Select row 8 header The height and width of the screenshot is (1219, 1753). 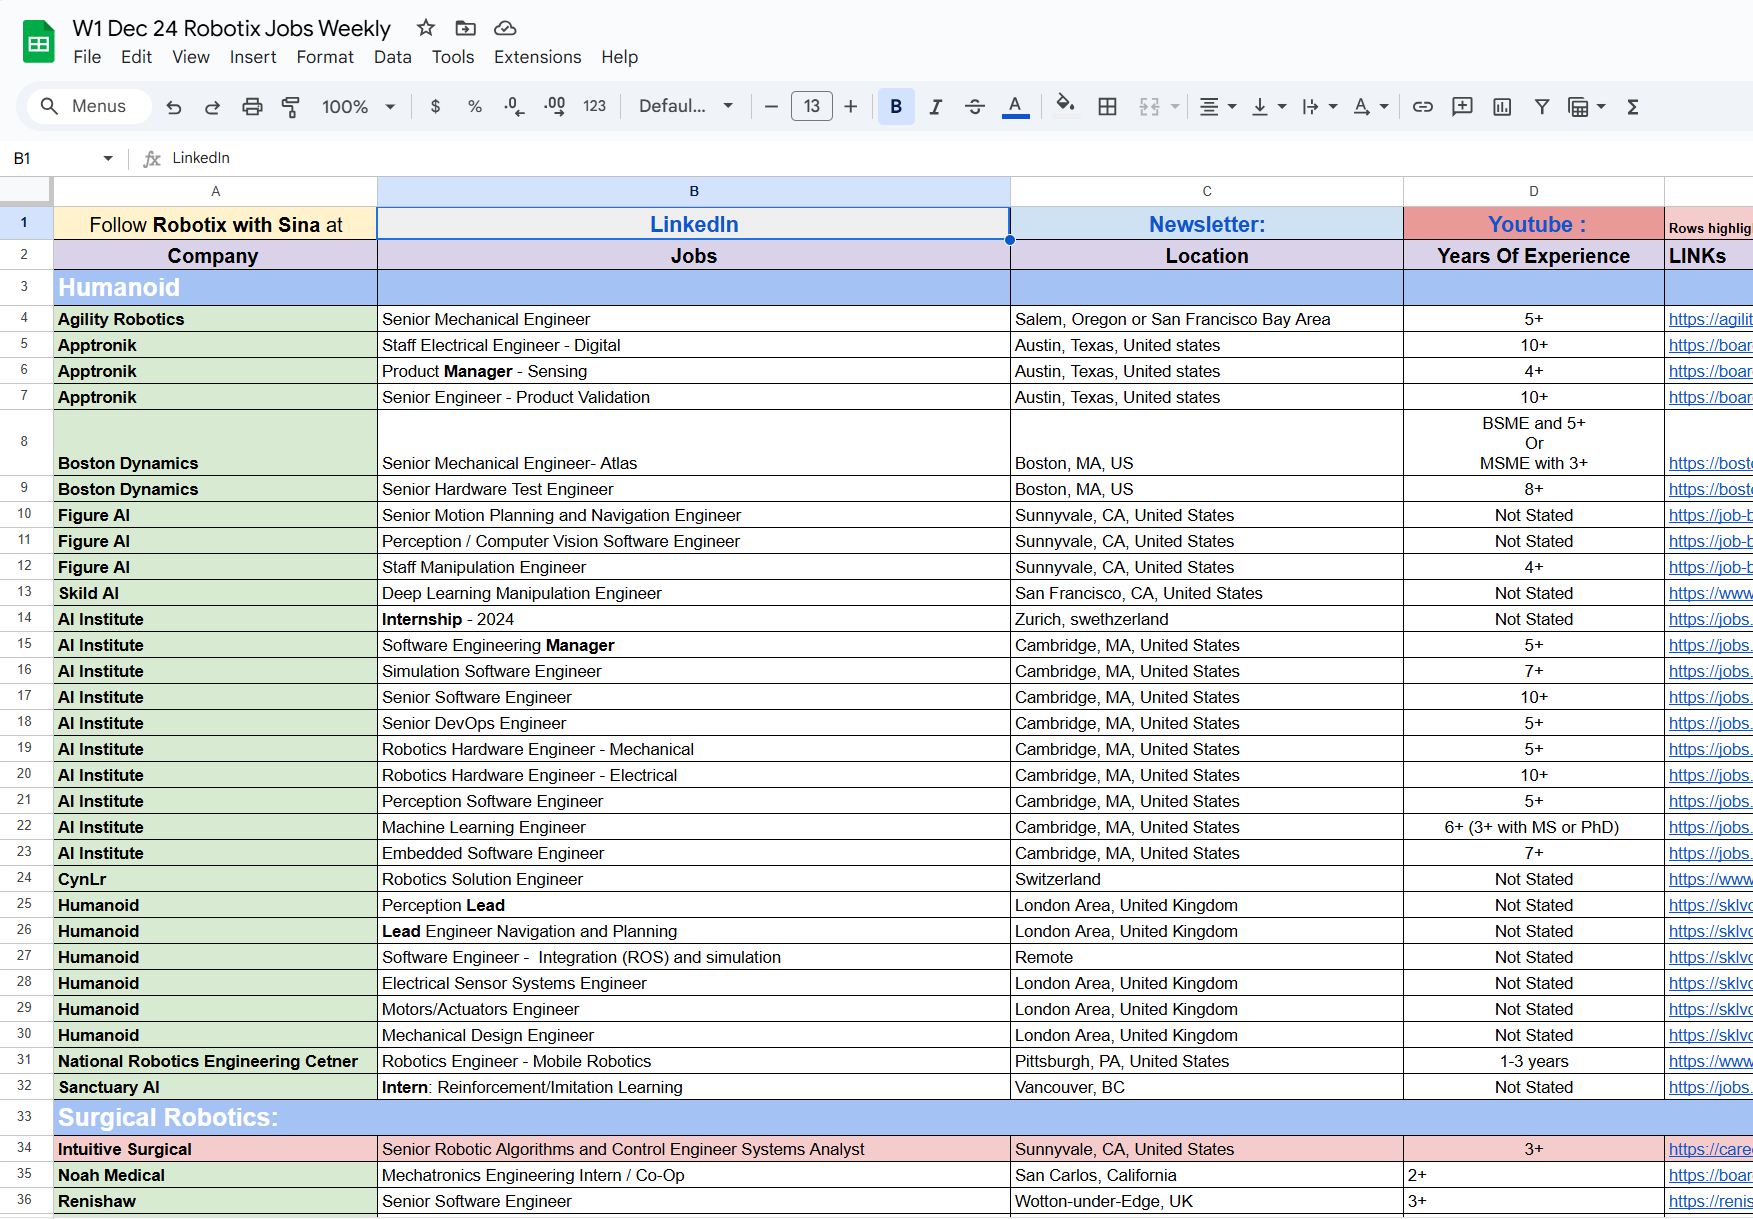tap(25, 442)
